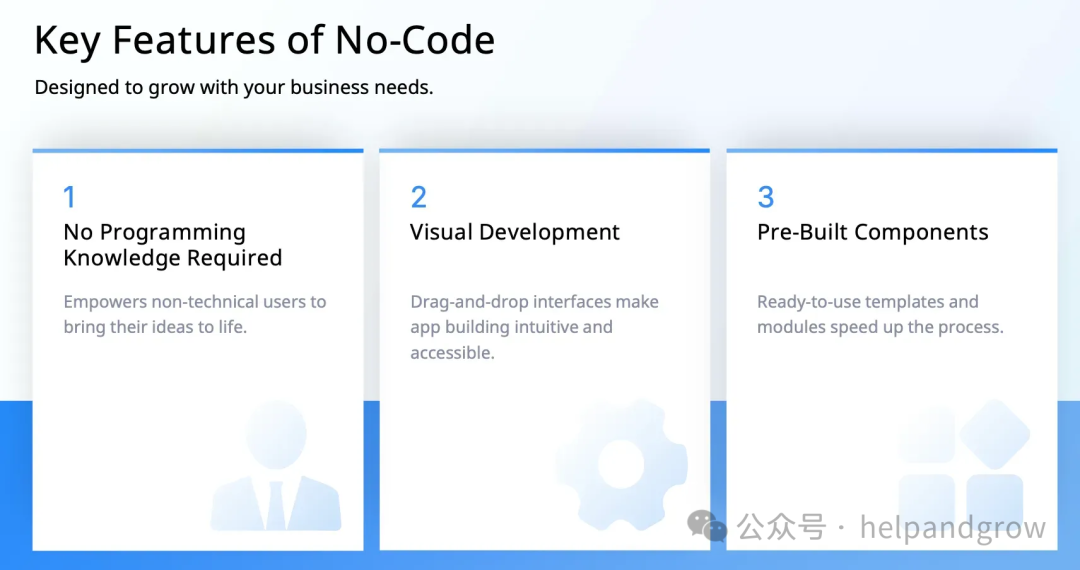This screenshot has height=570, width=1080.
Task: Click the "公众号" watermark label
Action: click(x=782, y=527)
